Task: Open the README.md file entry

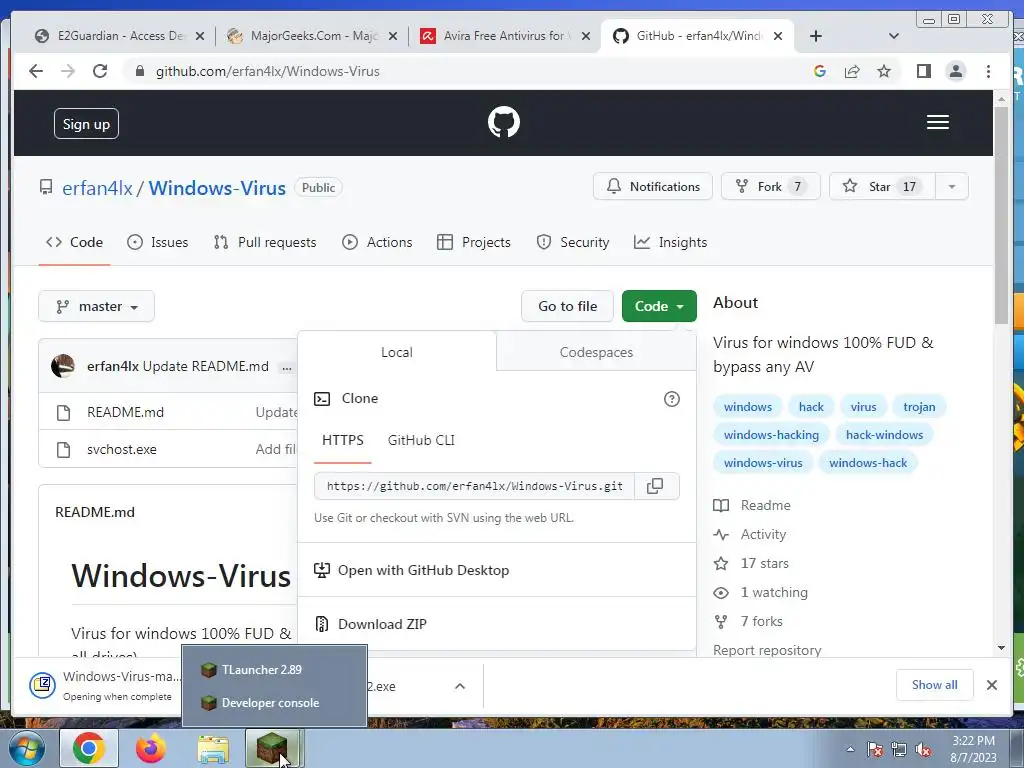Action: [x=125, y=412]
